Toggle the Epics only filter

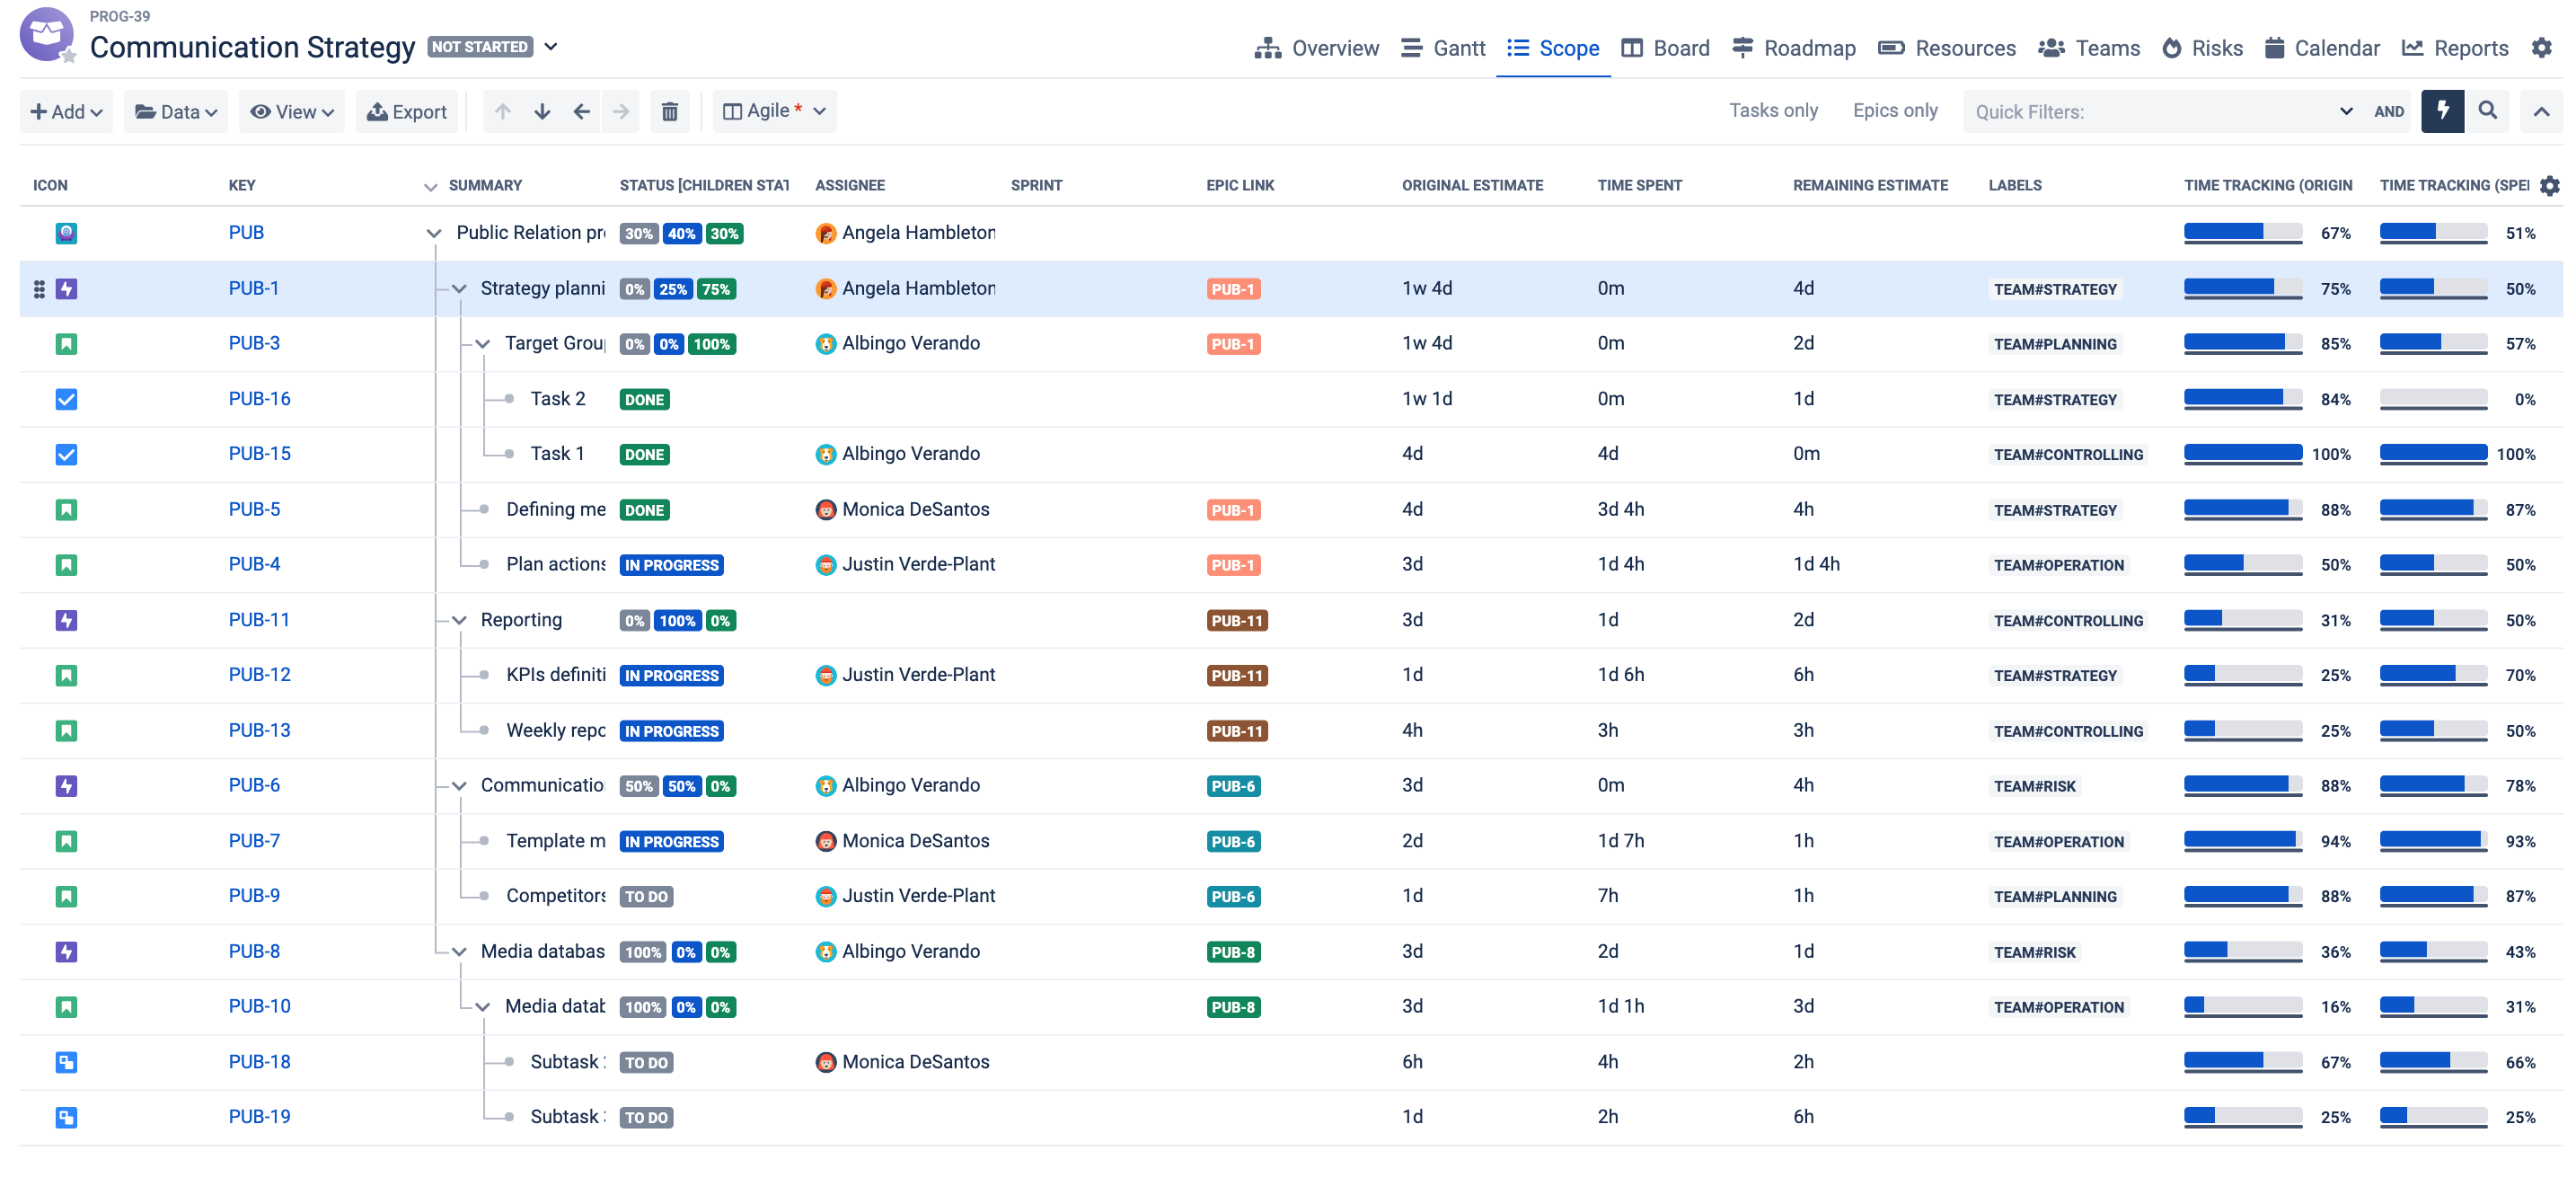click(1894, 111)
